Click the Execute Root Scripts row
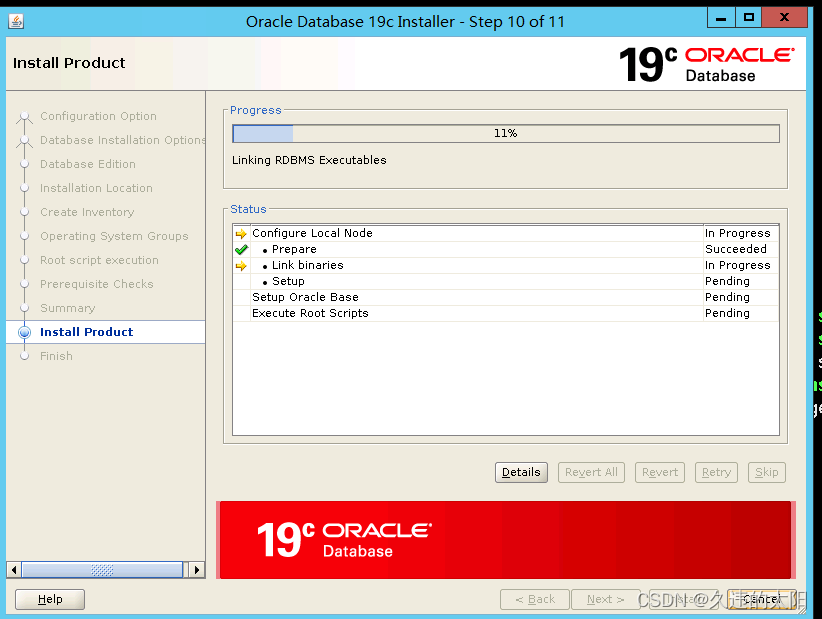 pyautogui.click(x=506, y=313)
